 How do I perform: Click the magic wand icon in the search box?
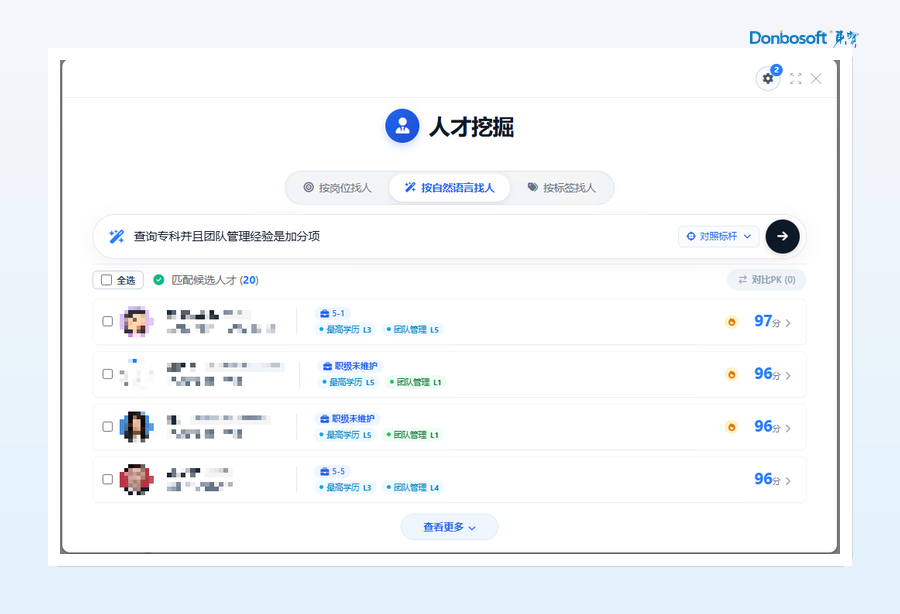117,236
